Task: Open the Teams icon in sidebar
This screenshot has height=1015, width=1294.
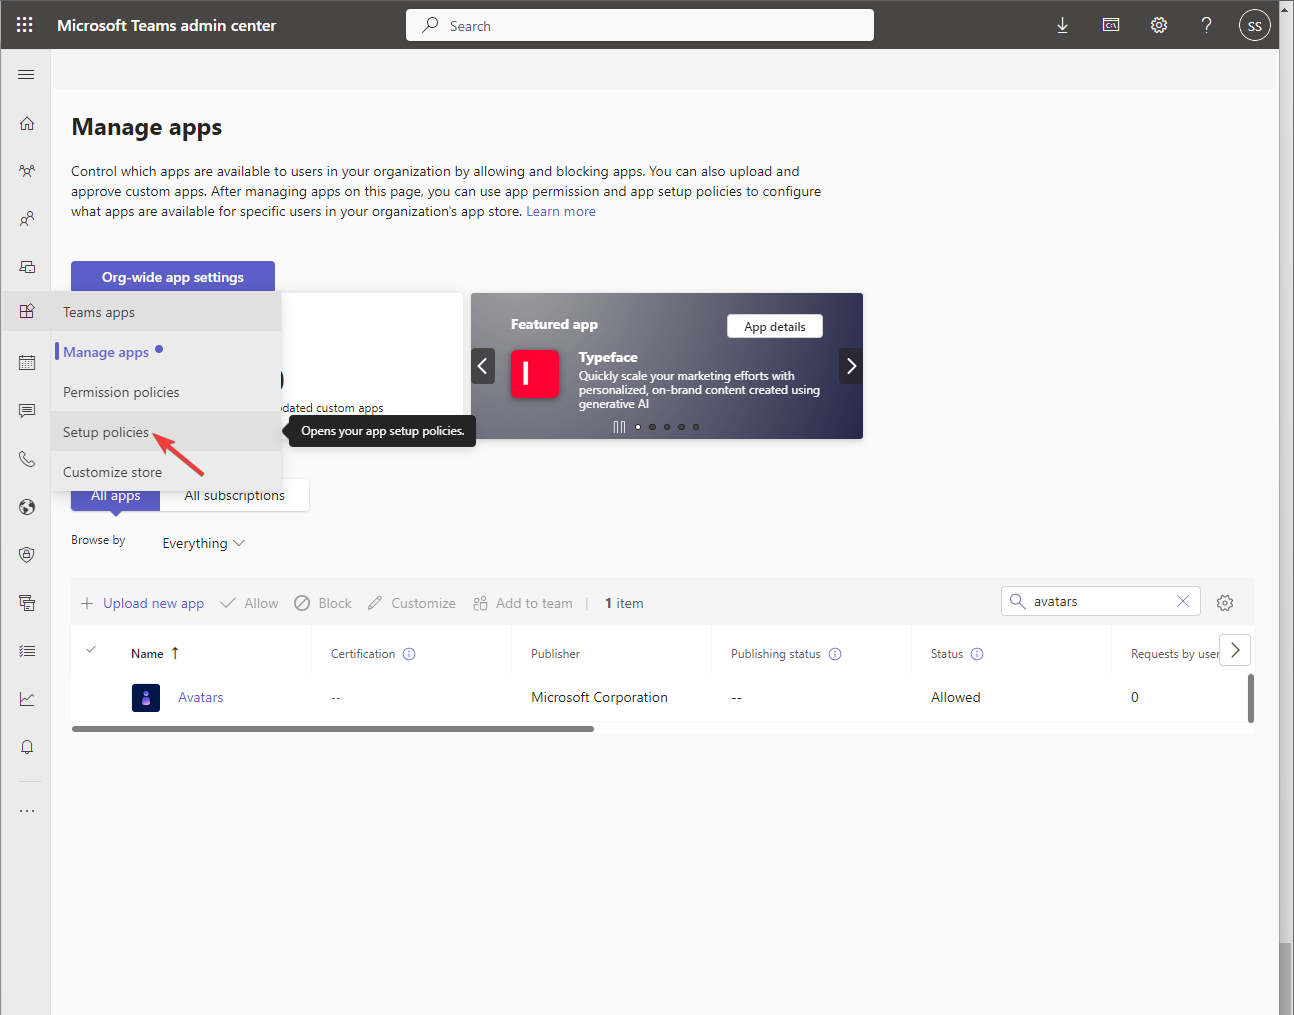Action: pyautogui.click(x=27, y=171)
